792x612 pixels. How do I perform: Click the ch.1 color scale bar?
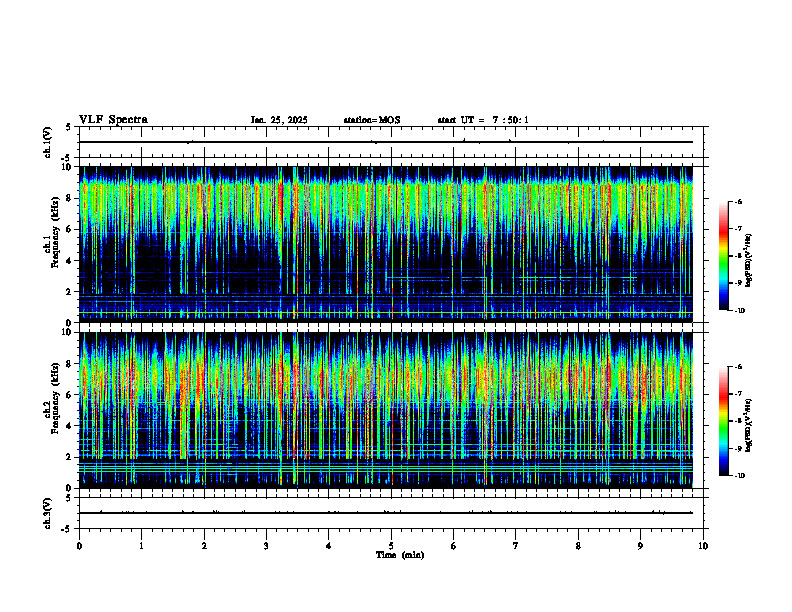point(724,256)
